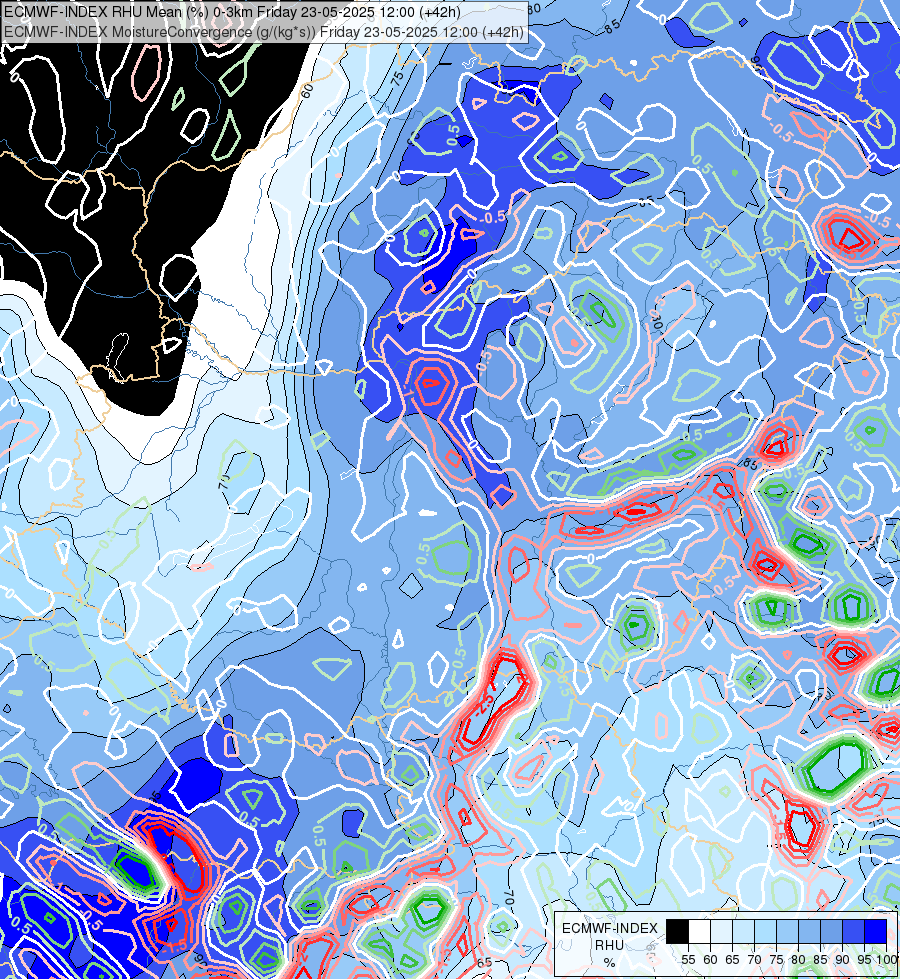
Task: Select the 85–90 legend color swatch
Action: (x=831, y=932)
